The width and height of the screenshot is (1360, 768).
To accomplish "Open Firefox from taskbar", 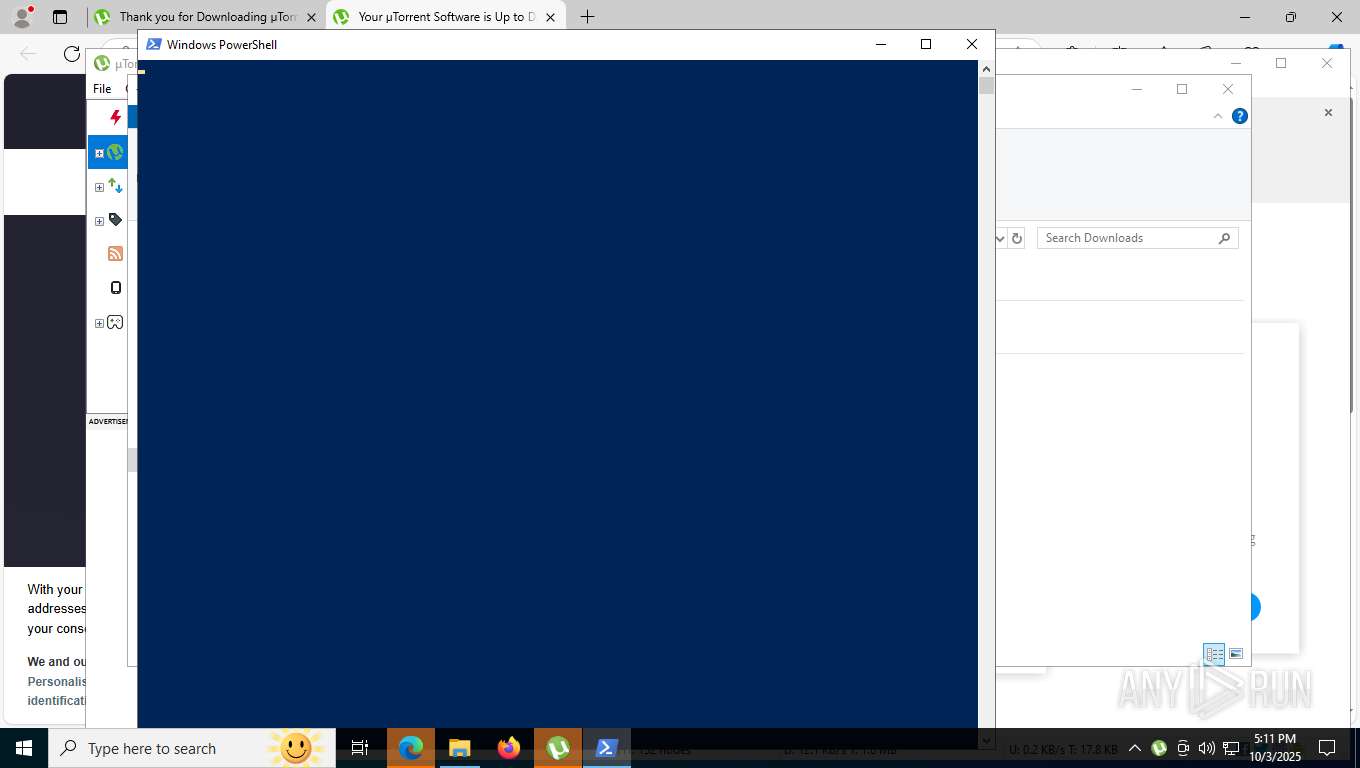I will click(508, 748).
